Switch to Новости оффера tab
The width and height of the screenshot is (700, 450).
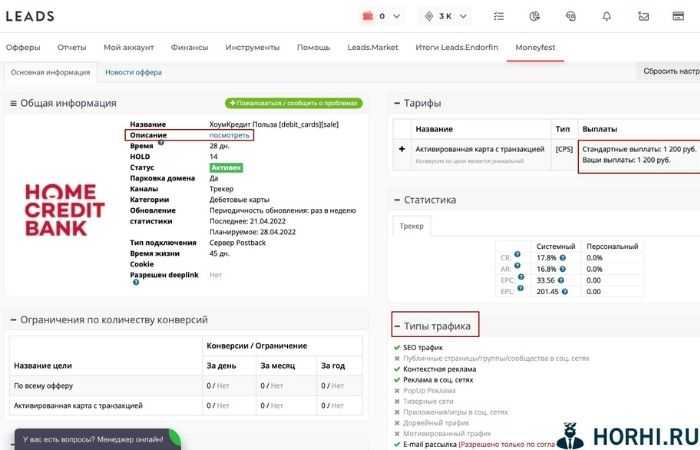tap(133, 72)
